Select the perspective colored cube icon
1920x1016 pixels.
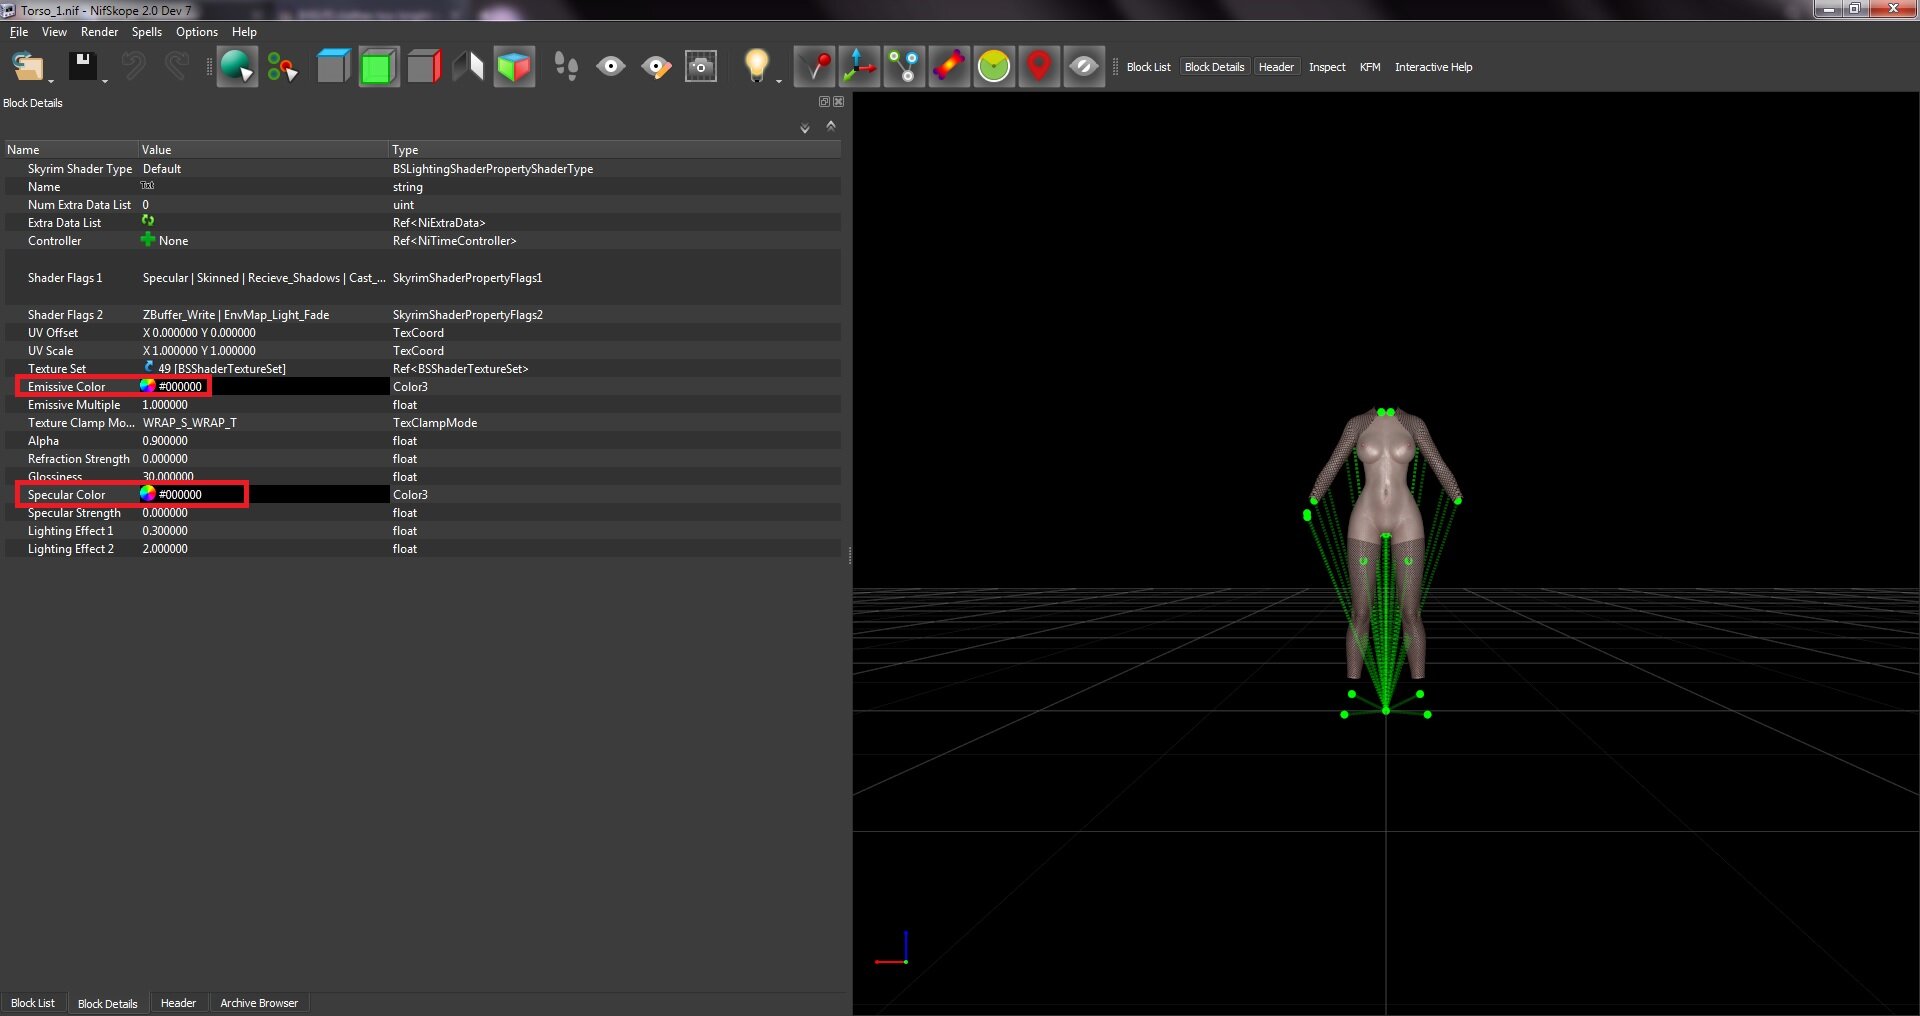pyautogui.click(x=514, y=67)
